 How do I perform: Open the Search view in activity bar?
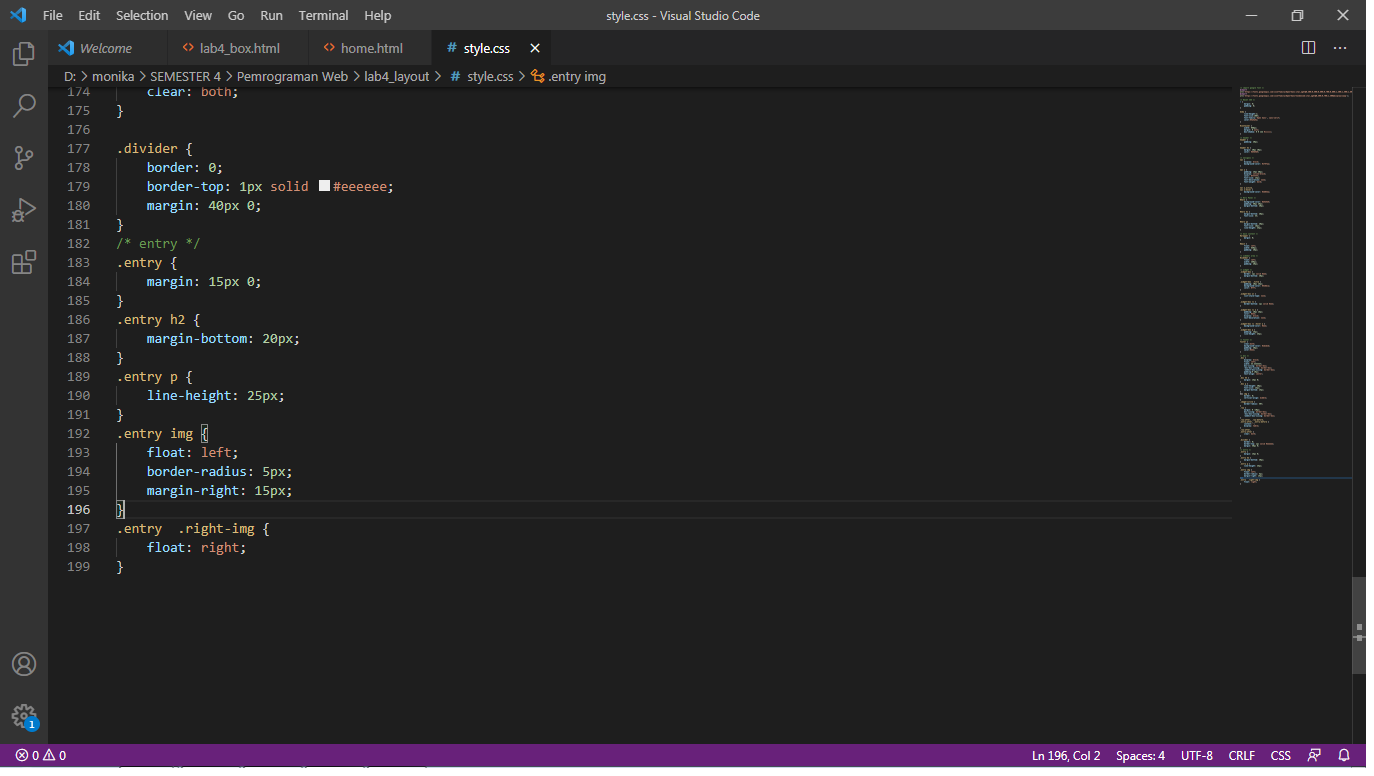[24, 105]
